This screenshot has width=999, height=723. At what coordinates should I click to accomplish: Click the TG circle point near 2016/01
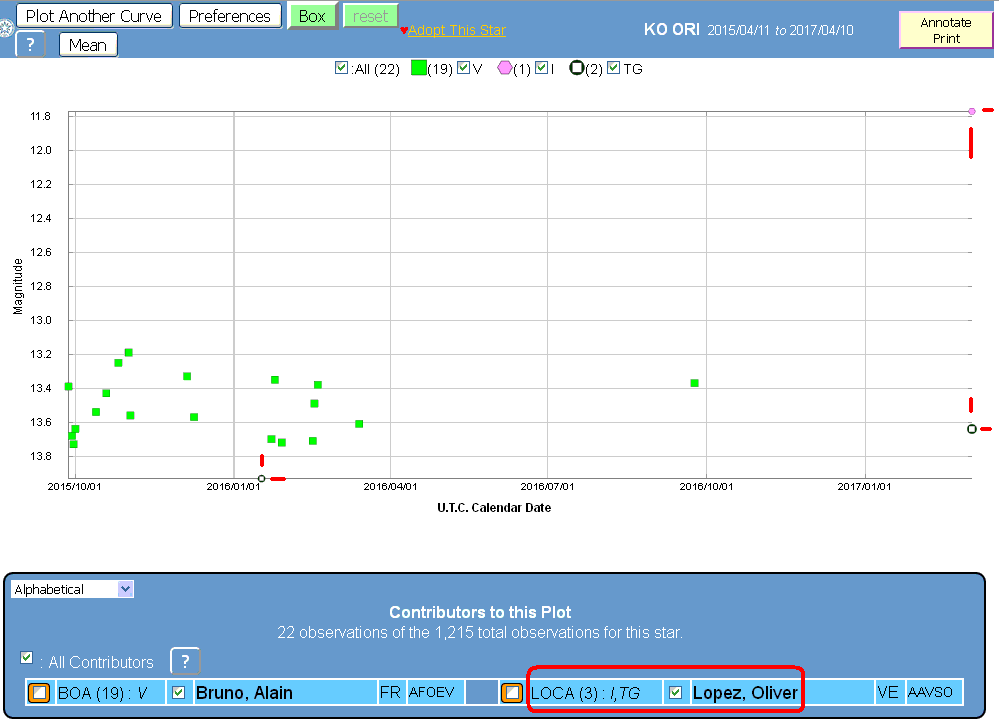tap(261, 478)
